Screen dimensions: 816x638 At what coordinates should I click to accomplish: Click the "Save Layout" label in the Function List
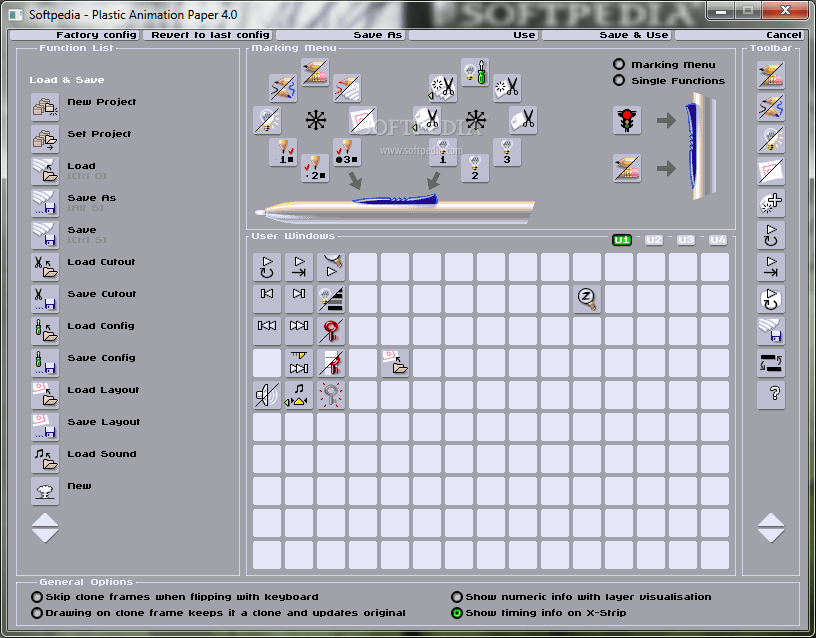click(104, 422)
